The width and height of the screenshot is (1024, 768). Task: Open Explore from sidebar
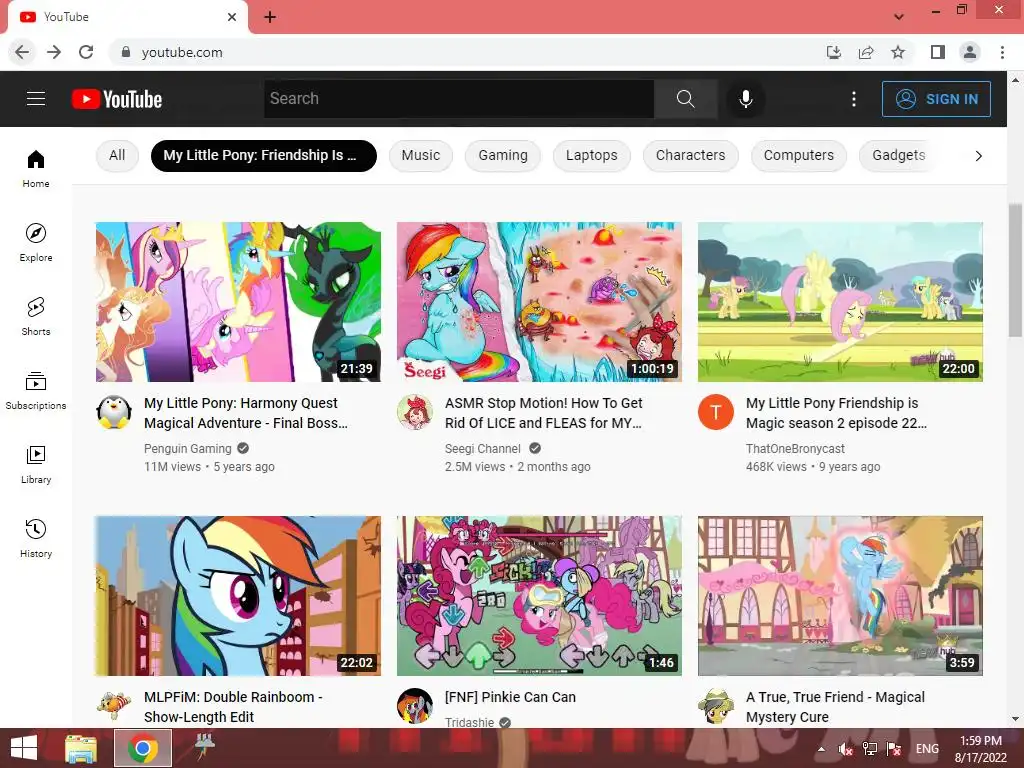(x=36, y=242)
